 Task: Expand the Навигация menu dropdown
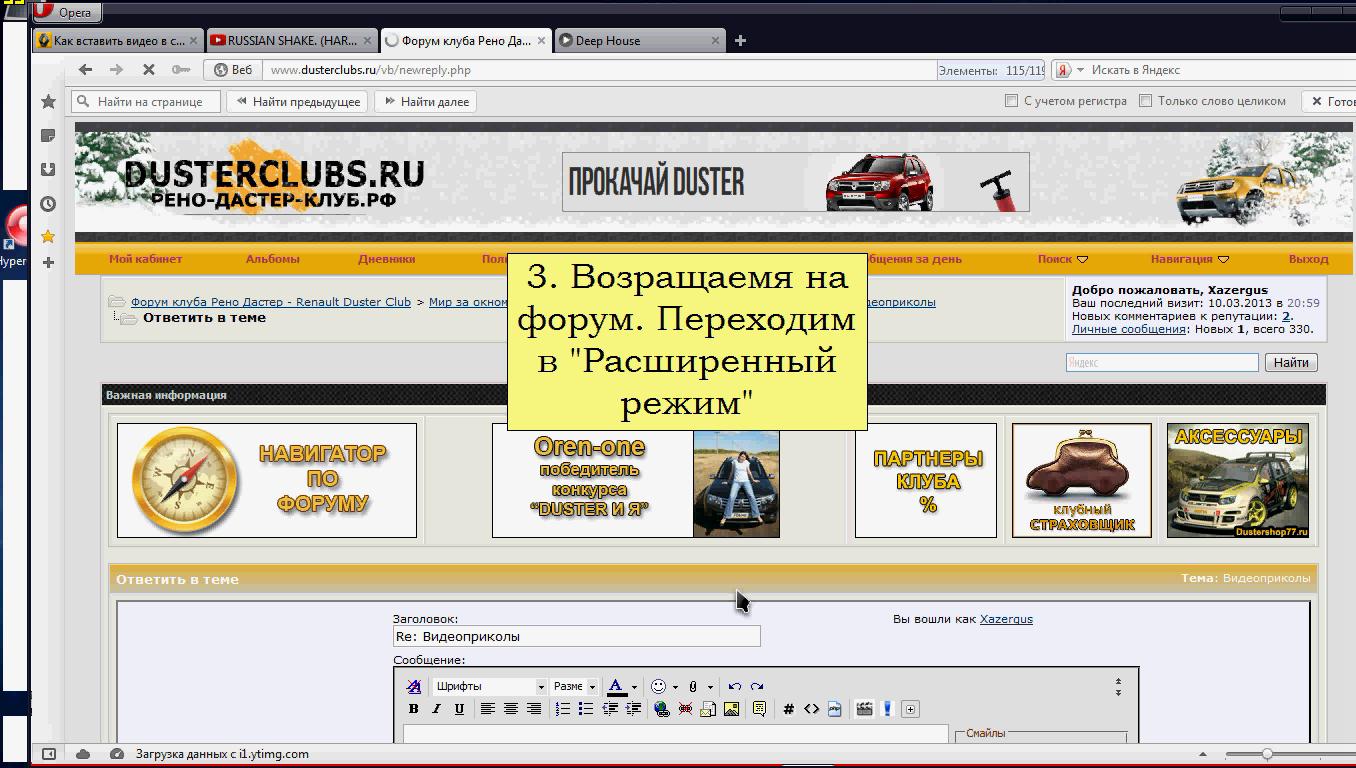pyautogui.click(x=1189, y=259)
